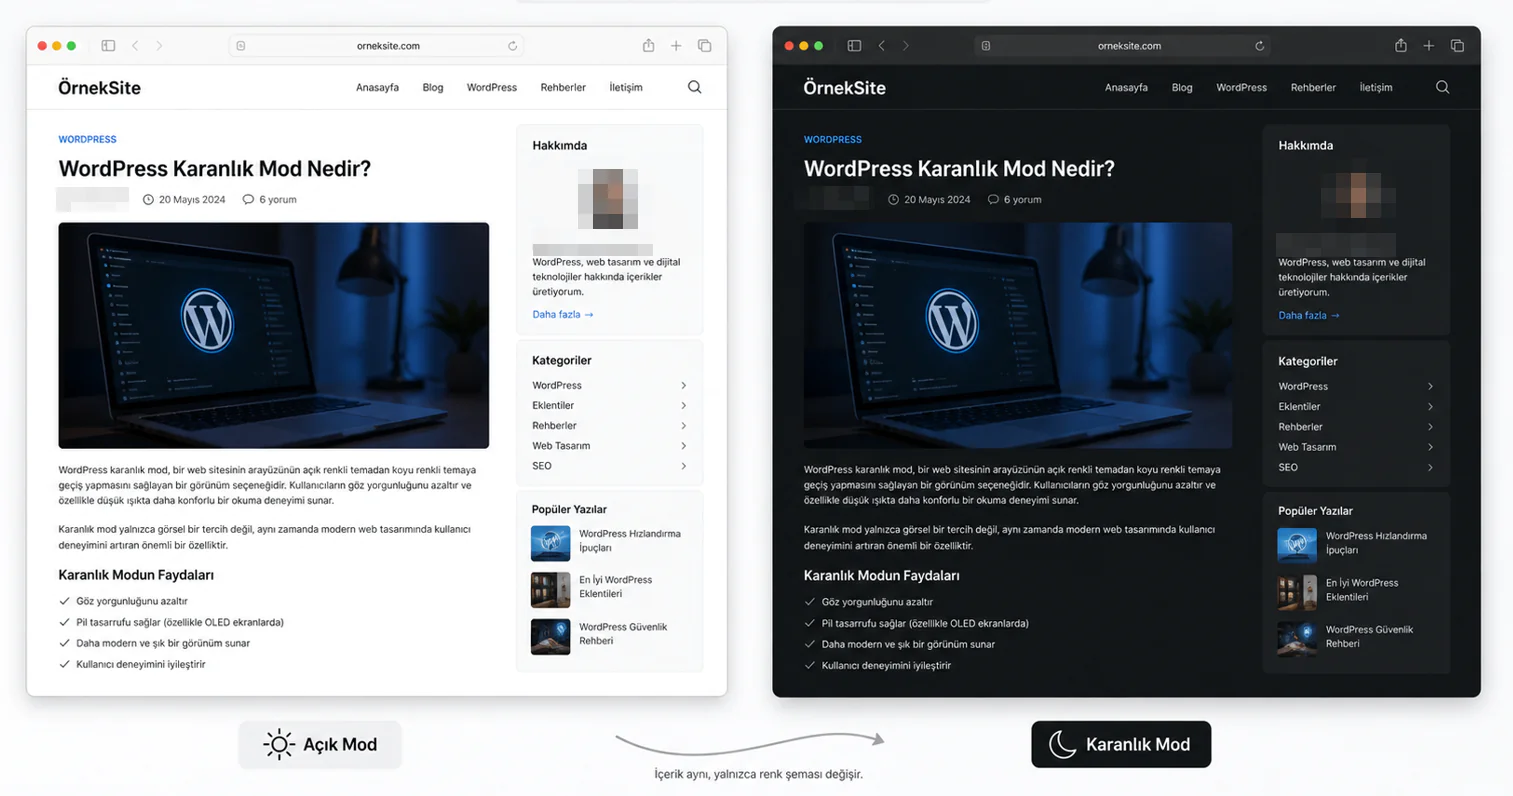The width and height of the screenshot is (1513, 796).
Task: Click the share icon in the dark browser window
Action: tap(1400, 45)
